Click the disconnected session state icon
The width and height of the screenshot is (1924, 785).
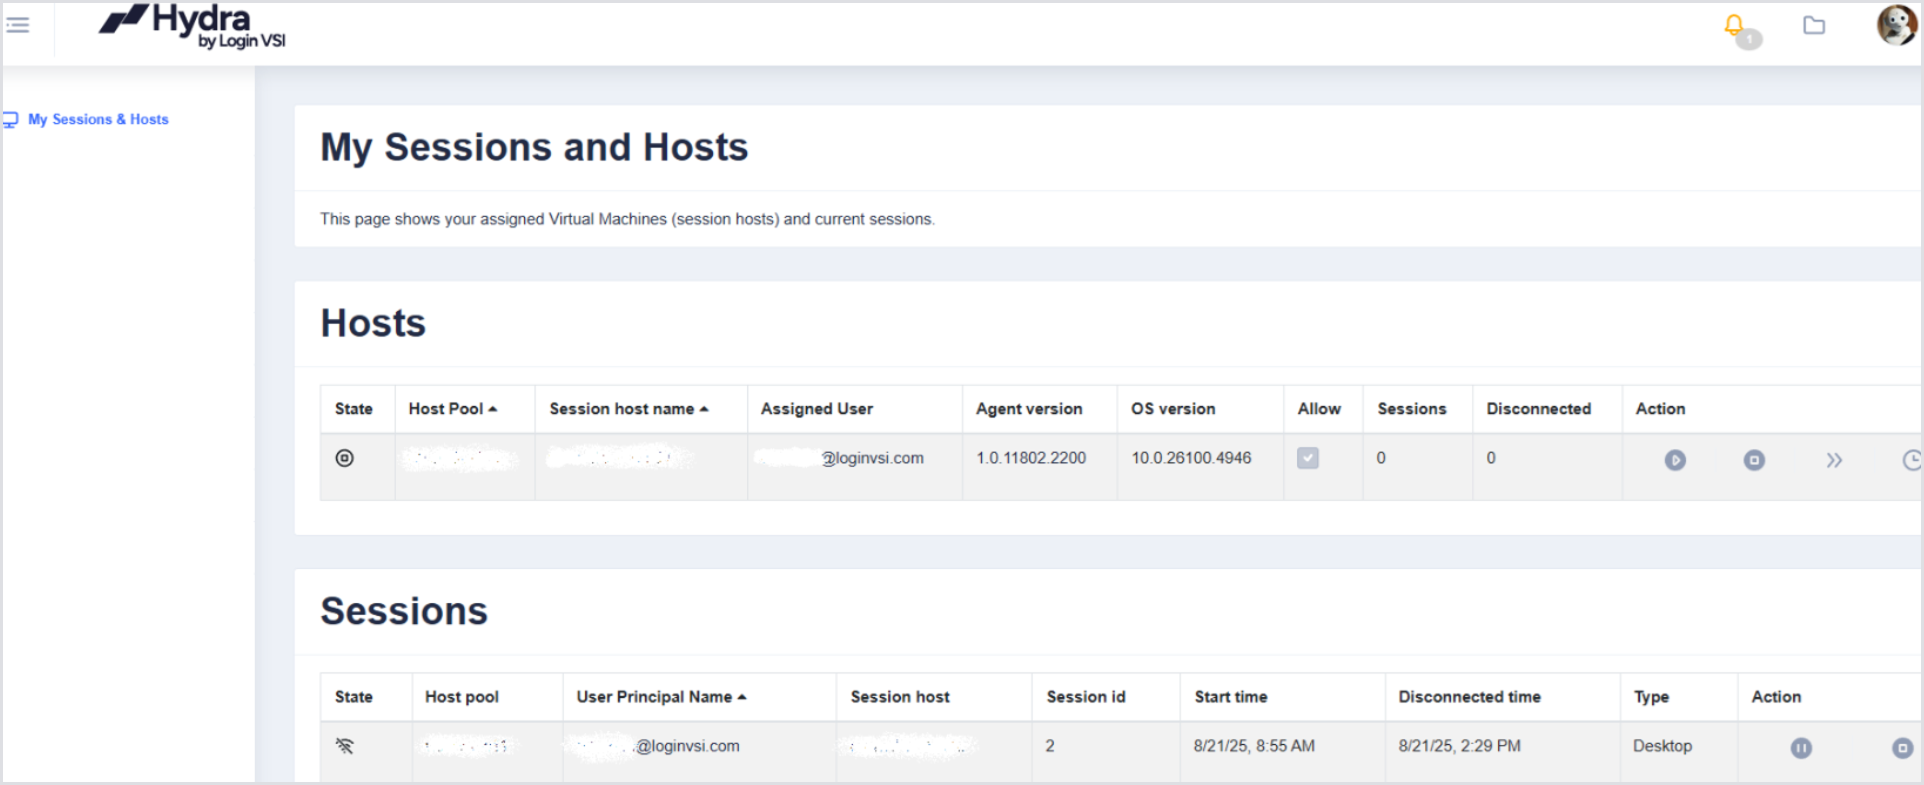click(345, 746)
